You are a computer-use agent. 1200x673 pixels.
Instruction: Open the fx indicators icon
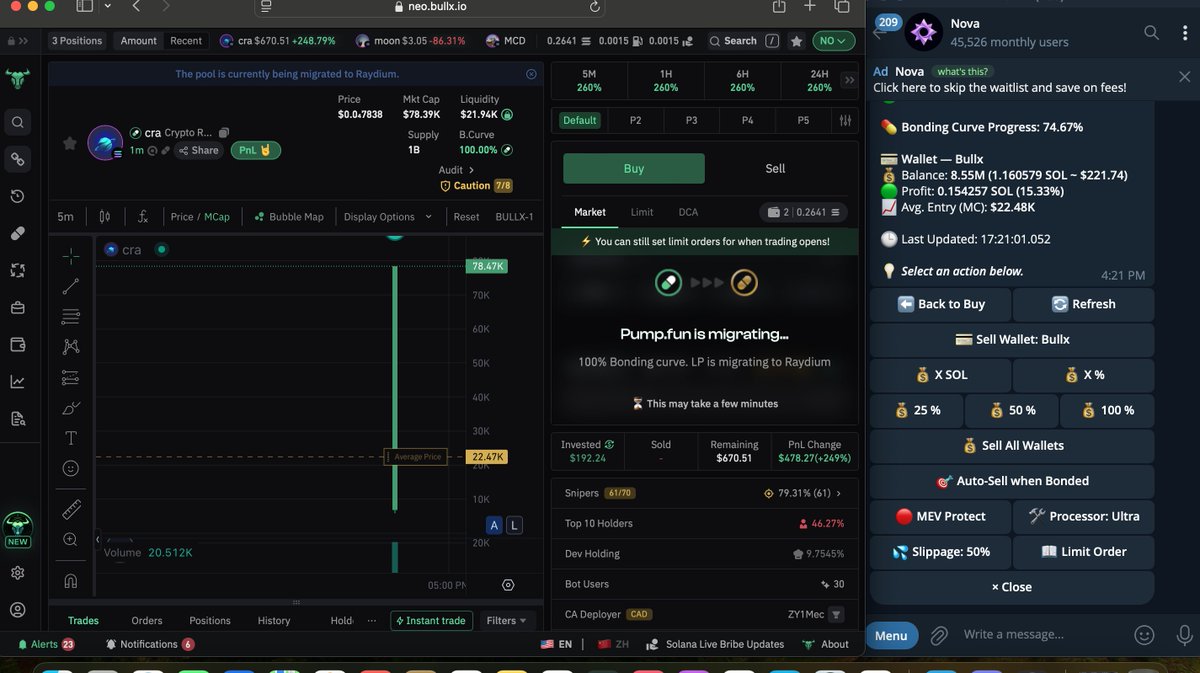143,216
